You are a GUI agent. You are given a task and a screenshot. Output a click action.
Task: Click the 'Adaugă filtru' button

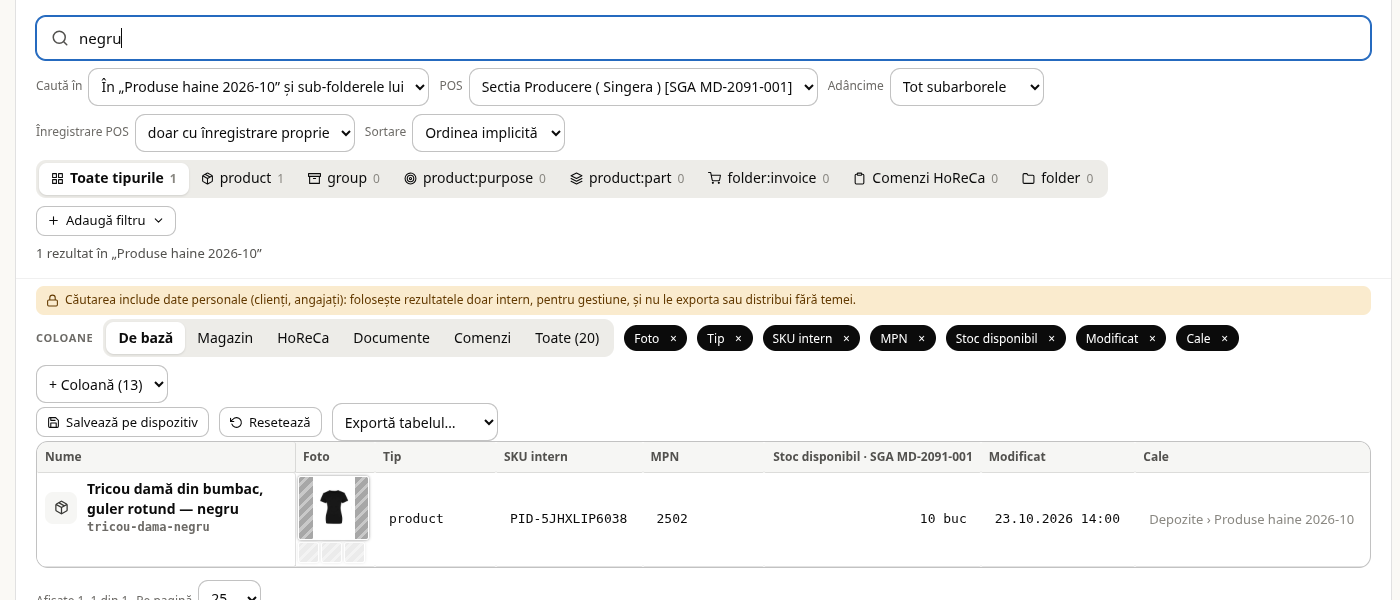(106, 220)
